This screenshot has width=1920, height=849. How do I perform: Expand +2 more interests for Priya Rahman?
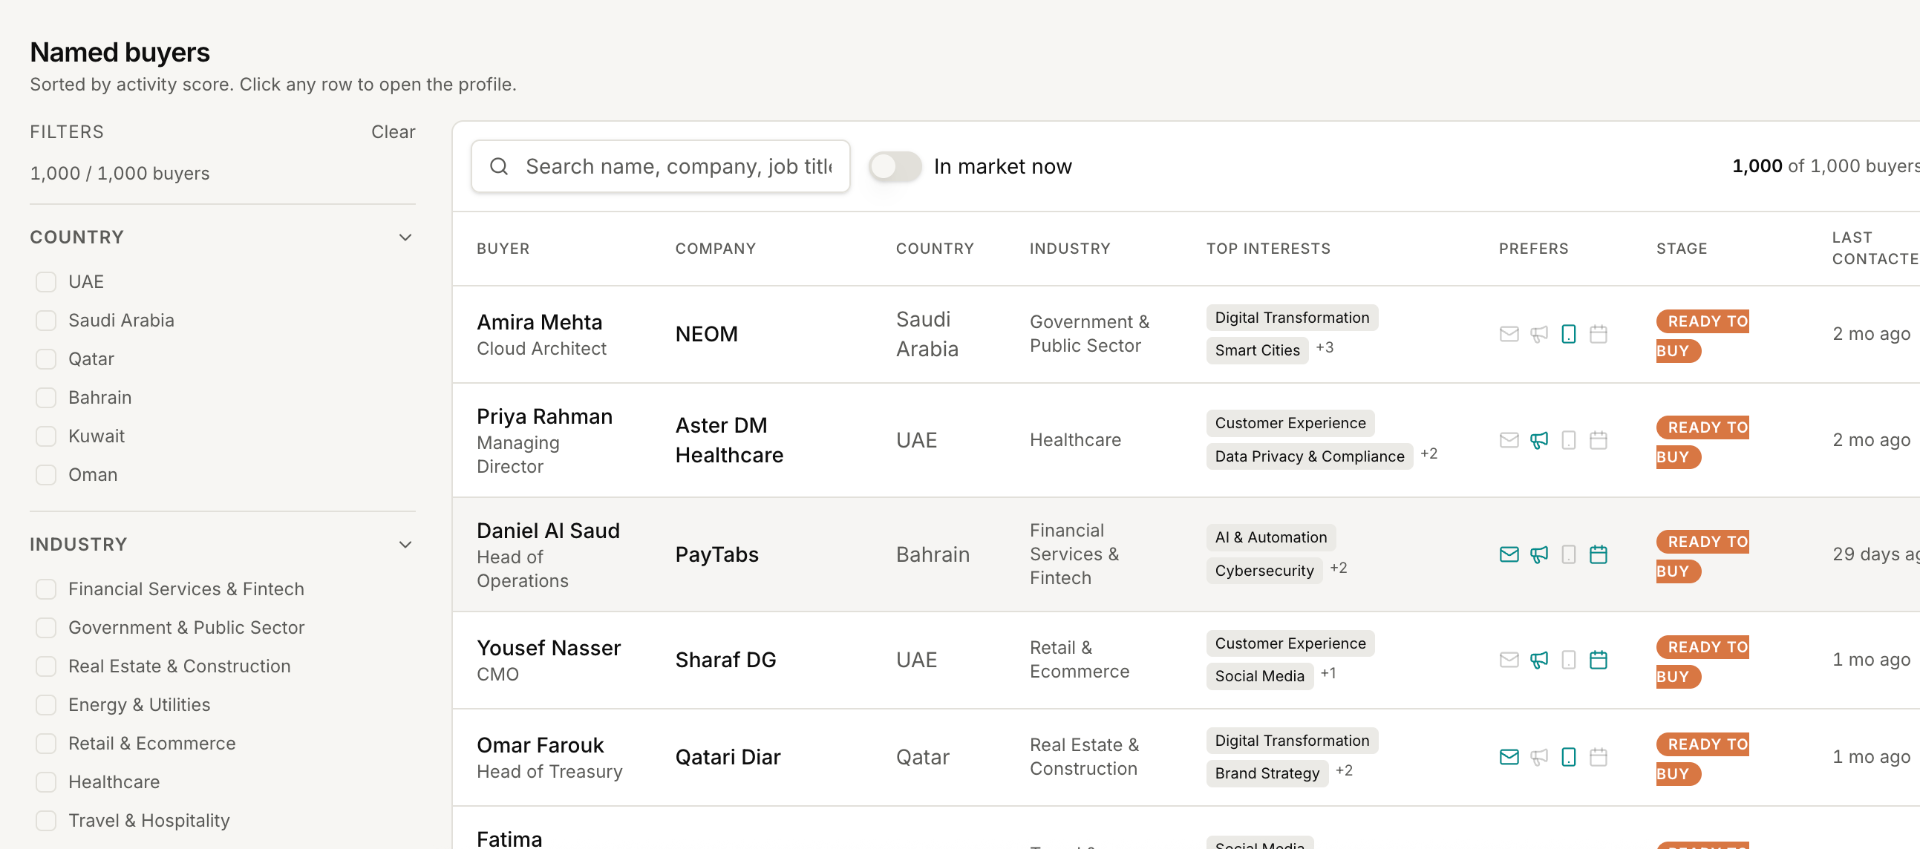click(1429, 454)
